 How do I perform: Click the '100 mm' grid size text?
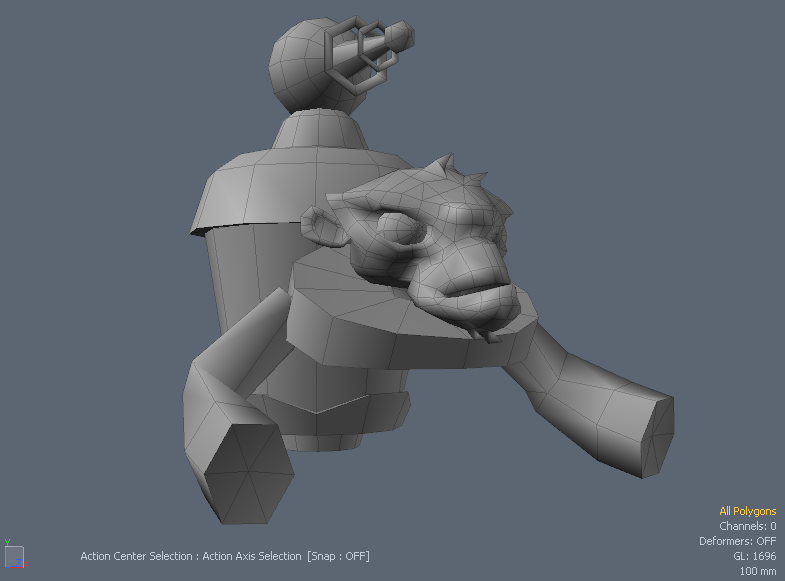pos(758,571)
